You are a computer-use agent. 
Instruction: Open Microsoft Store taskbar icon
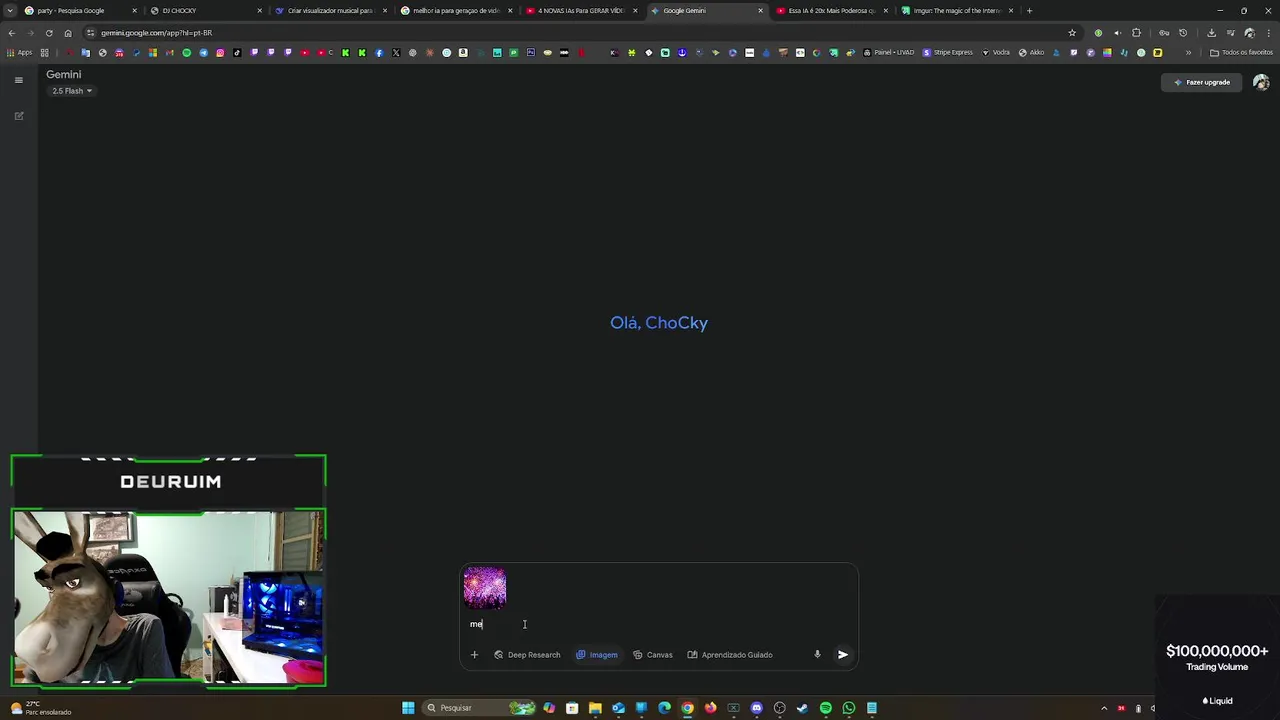(572, 708)
